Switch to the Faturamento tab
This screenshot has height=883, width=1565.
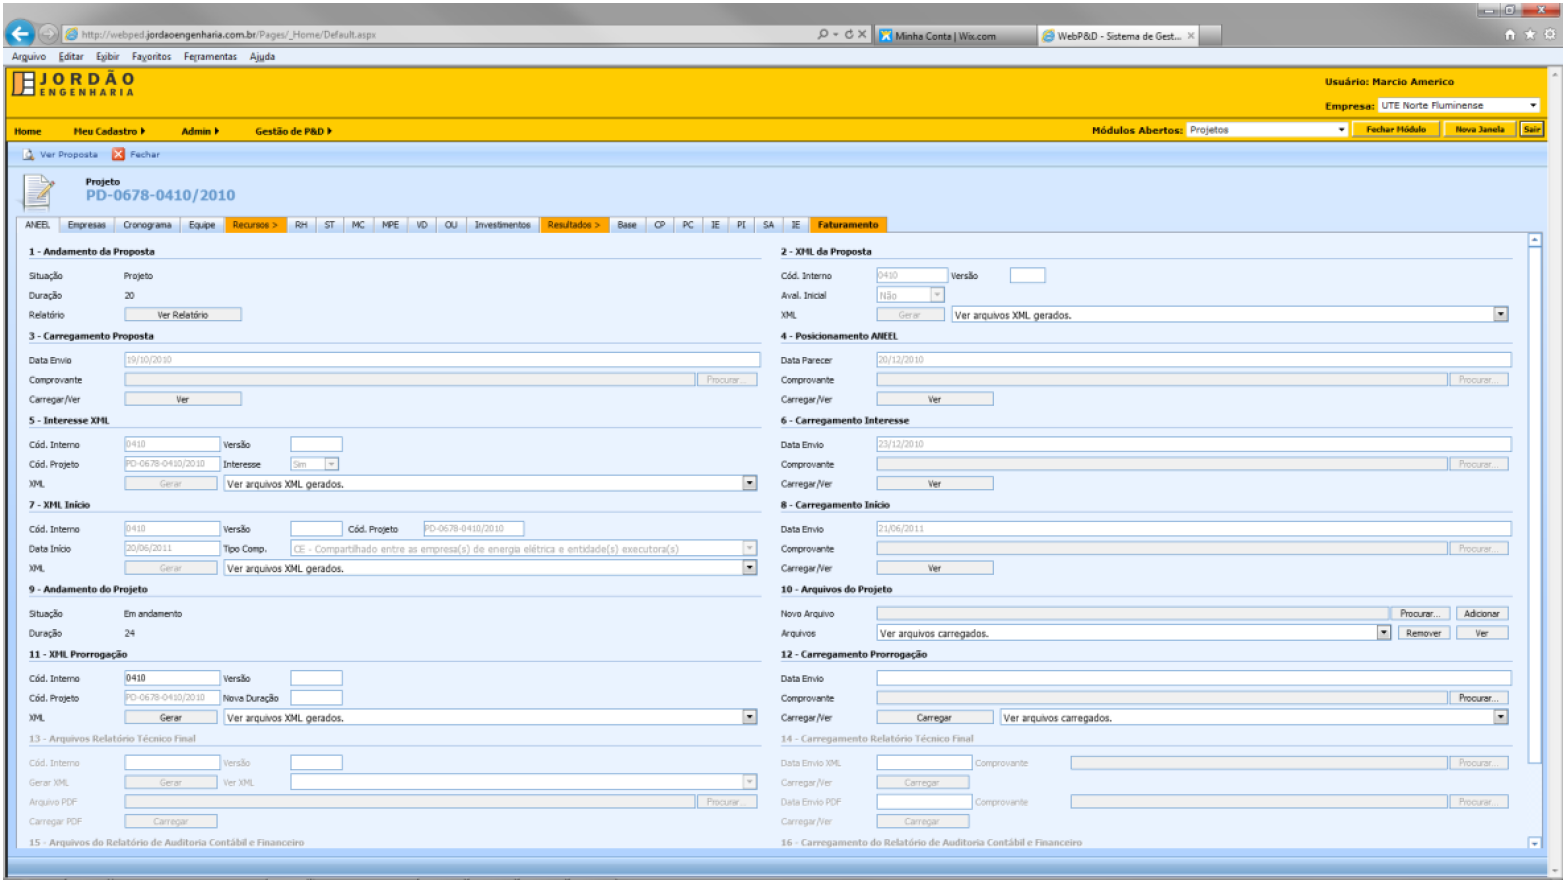click(848, 225)
